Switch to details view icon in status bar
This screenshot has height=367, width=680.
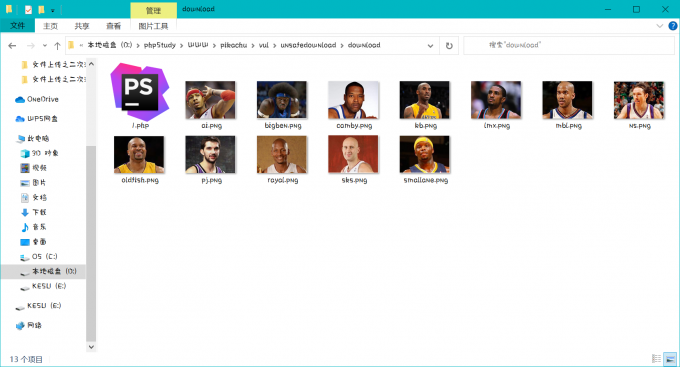656,359
